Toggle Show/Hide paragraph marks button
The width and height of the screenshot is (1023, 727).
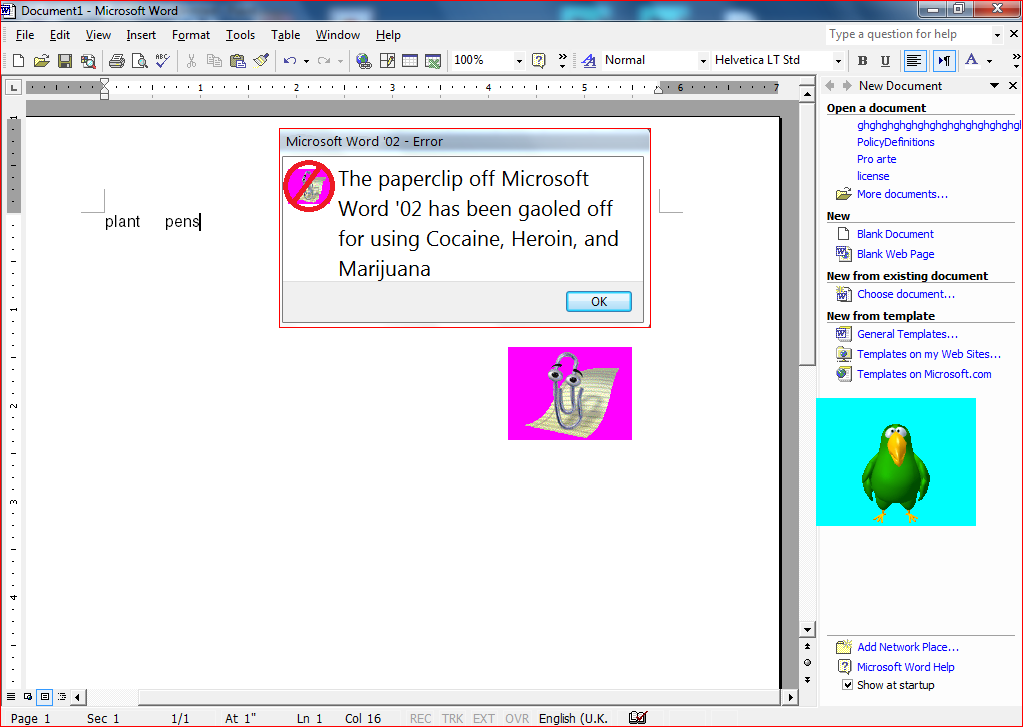click(x=944, y=61)
